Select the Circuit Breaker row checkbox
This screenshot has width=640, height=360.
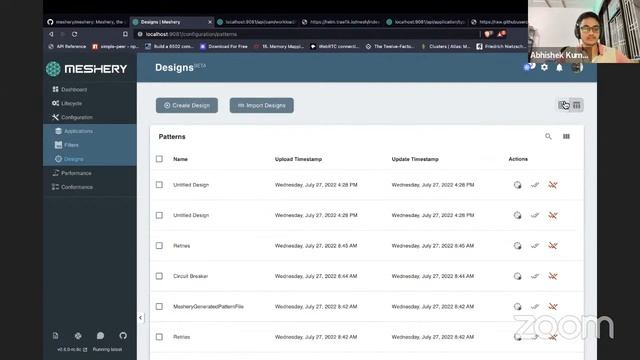click(x=159, y=276)
